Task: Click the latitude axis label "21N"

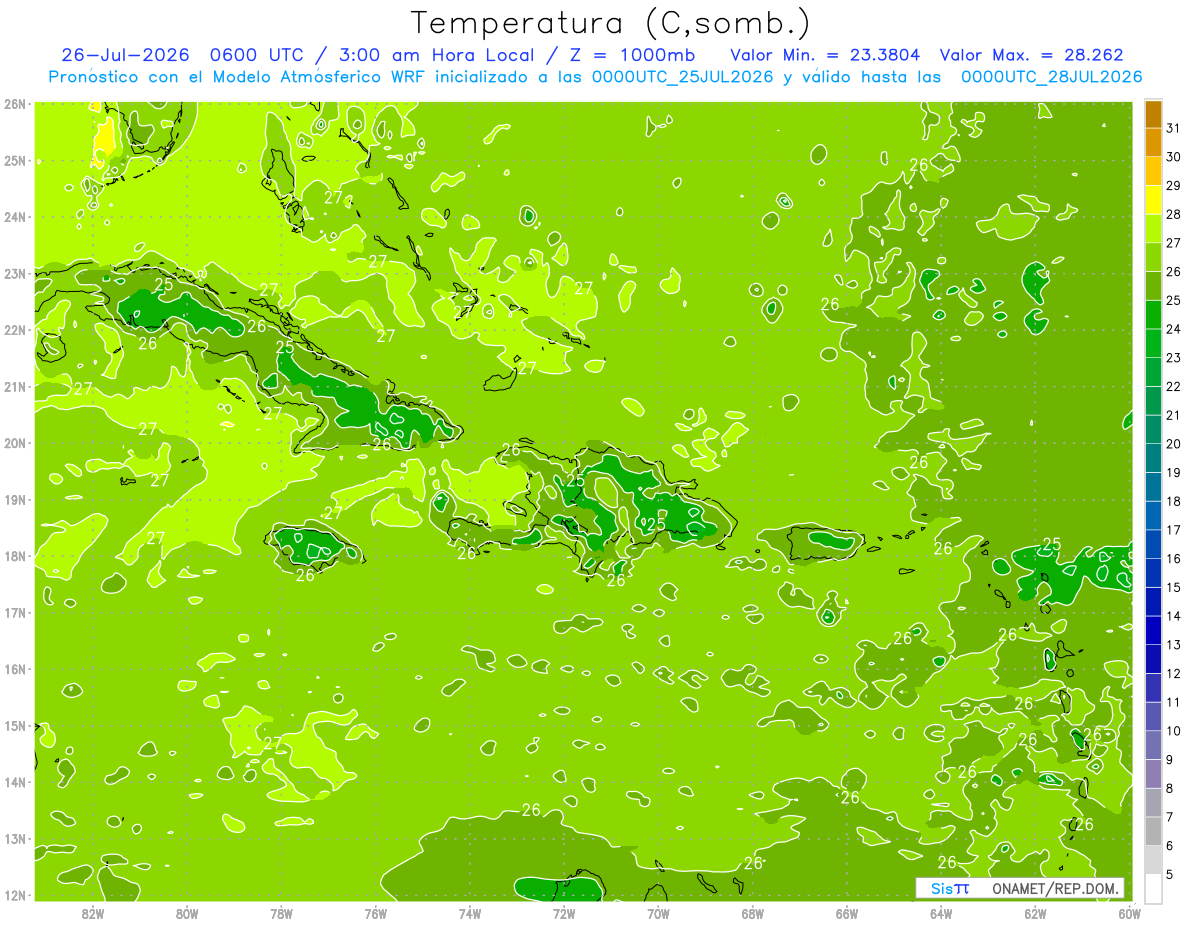Action: click(x=15, y=387)
